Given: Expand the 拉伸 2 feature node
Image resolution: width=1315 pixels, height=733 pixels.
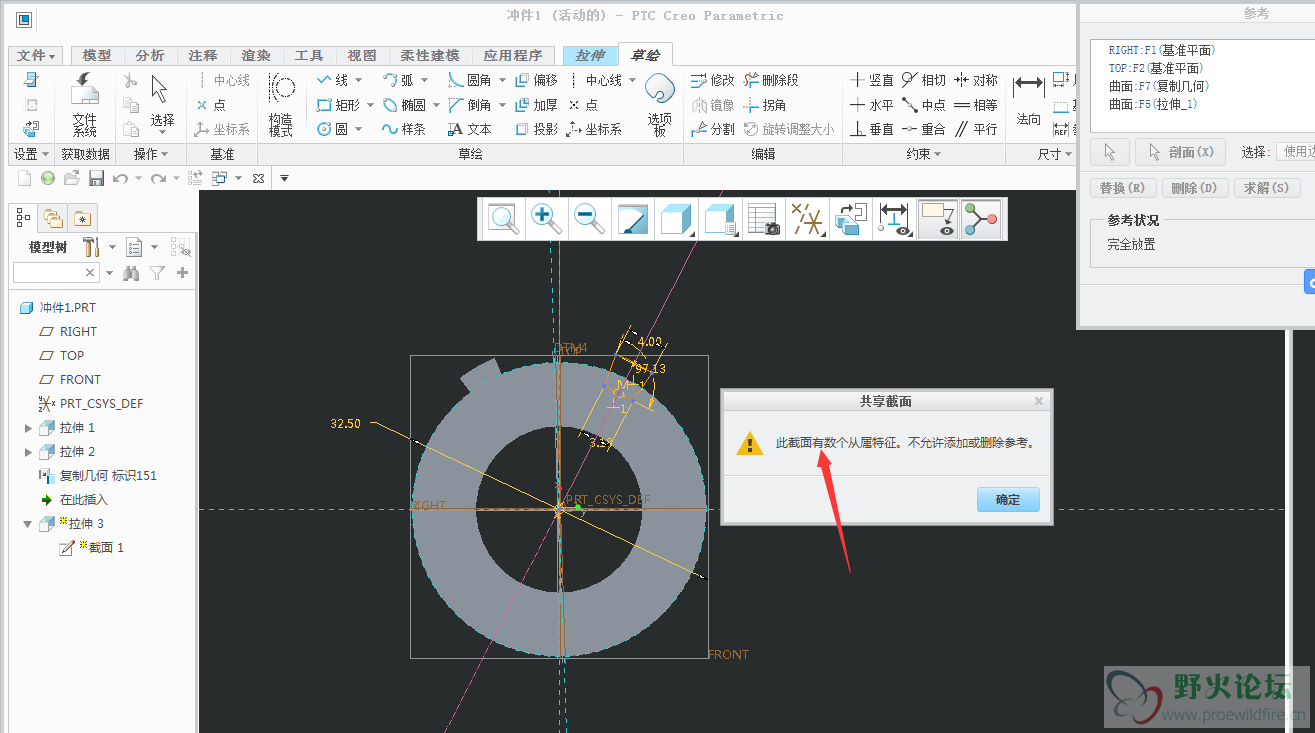Looking at the screenshot, I should (28, 452).
